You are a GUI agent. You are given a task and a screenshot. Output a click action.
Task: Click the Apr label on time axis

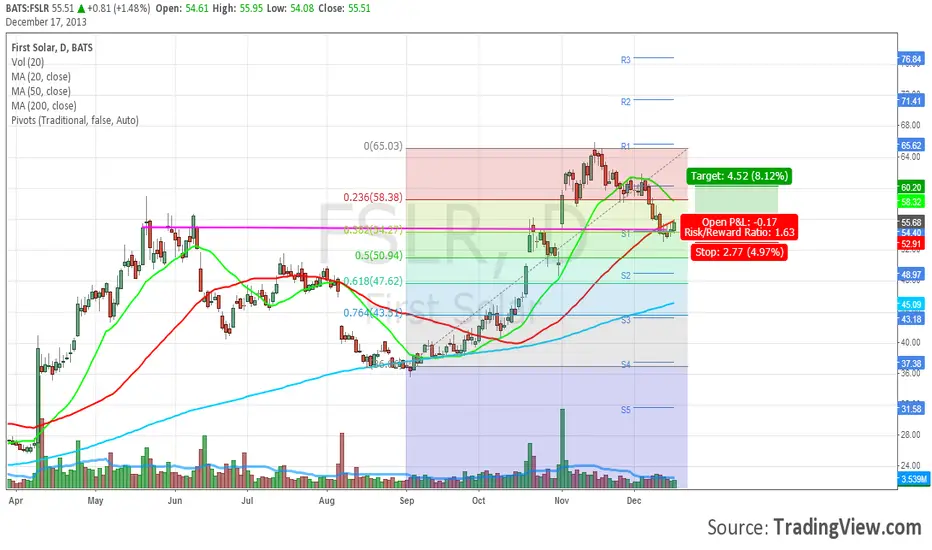coord(16,501)
